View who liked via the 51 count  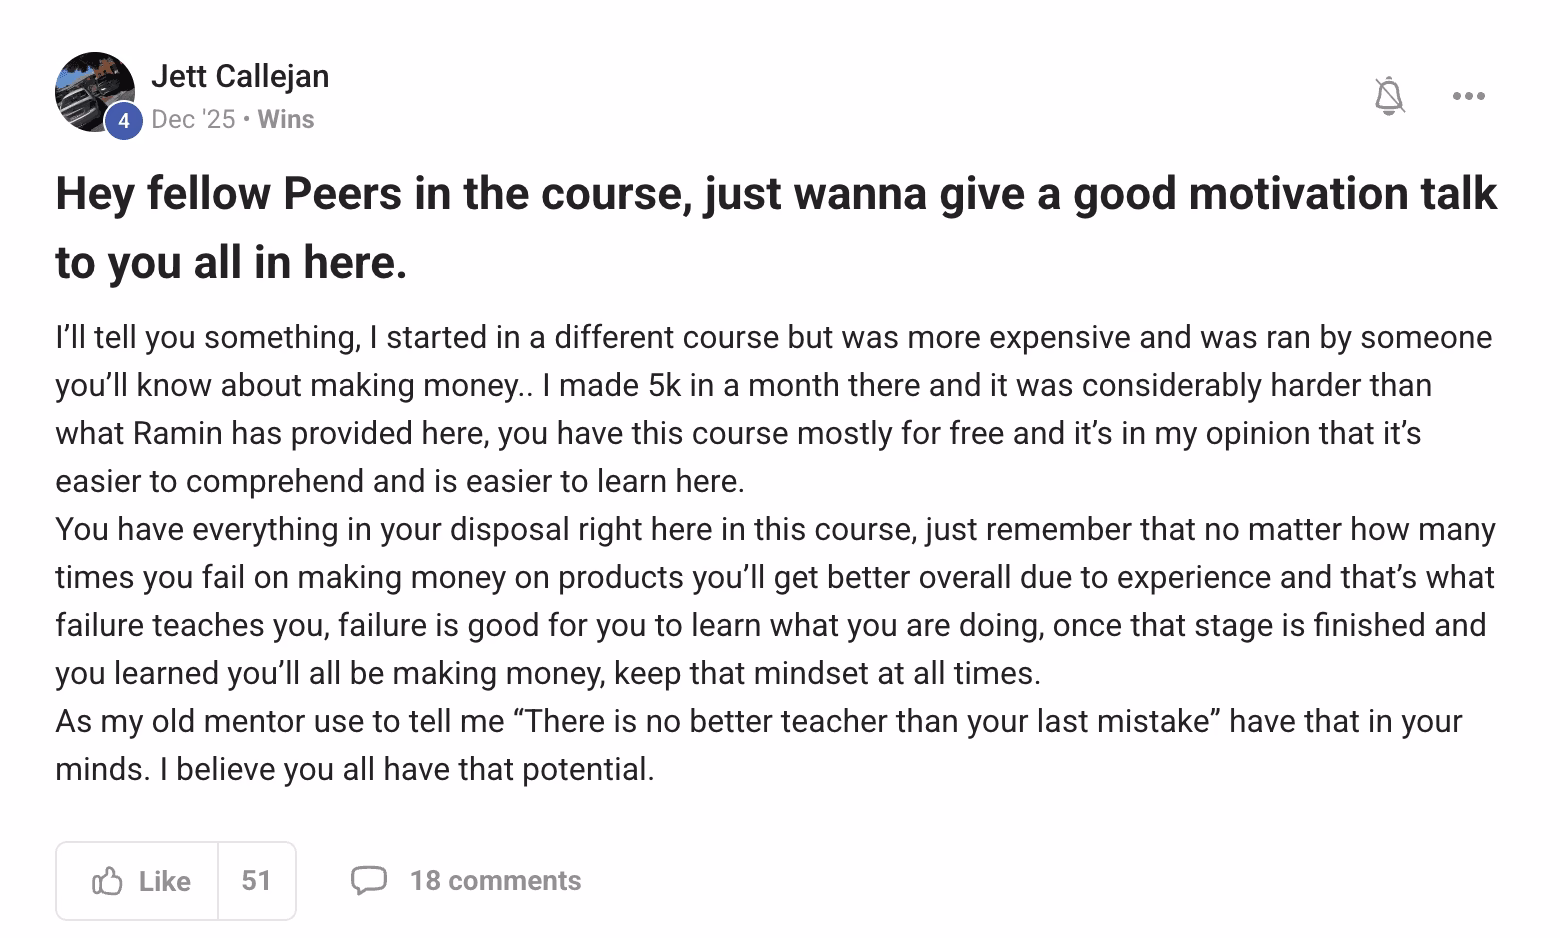click(x=256, y=881)
